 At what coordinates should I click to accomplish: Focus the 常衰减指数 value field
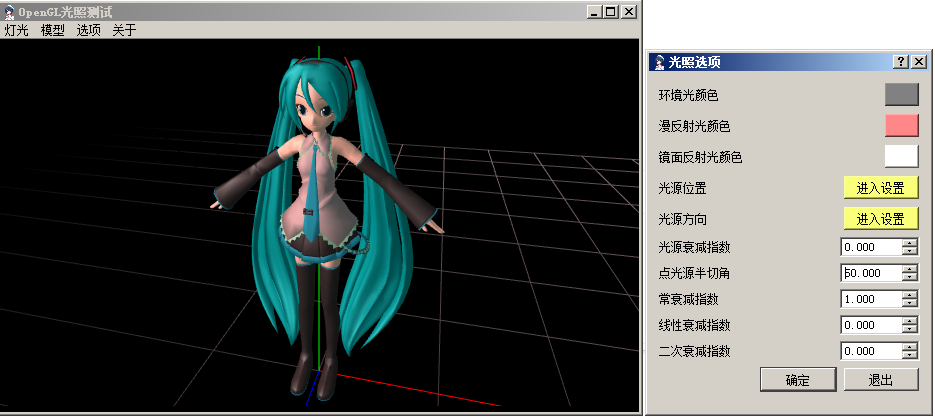(x=871, y=299)
